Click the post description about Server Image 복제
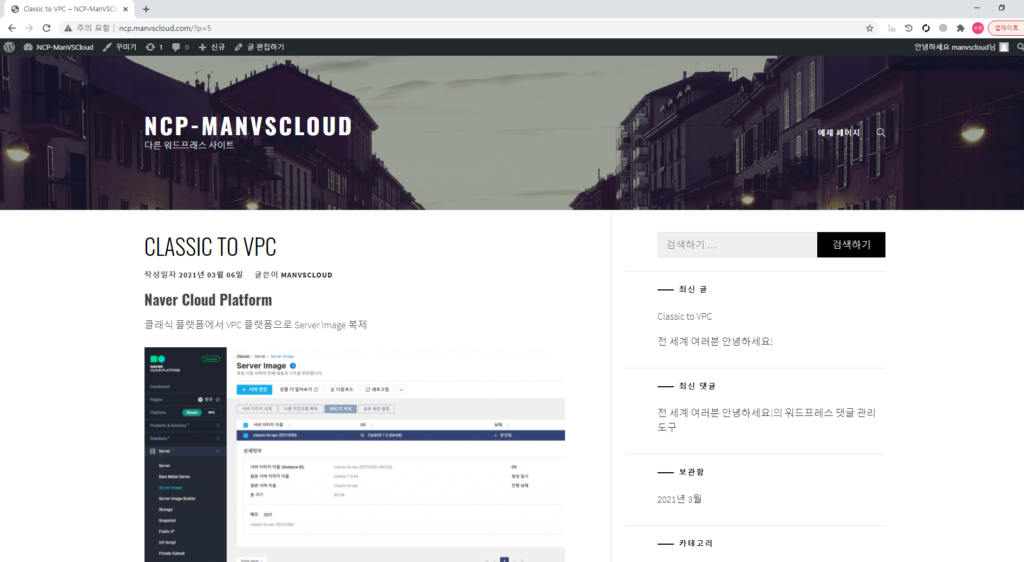The width and height of the screenshot is (1024, 562). tap(255, 324)
